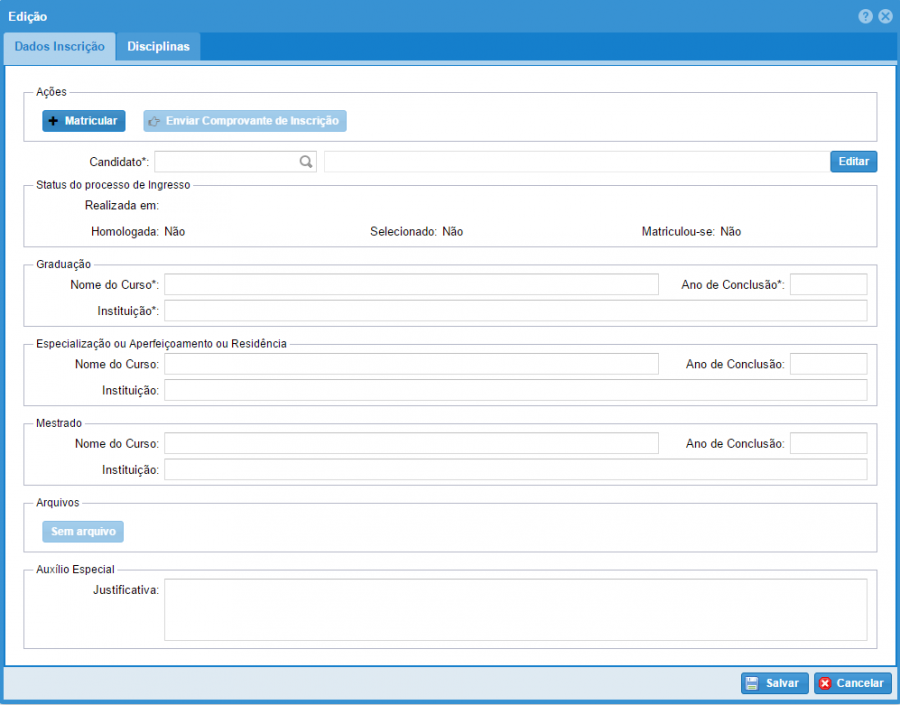This screenshot has width=900, height=705.
Task: Click Graduação Nome do Curso field
Action: click(x=411, y=284)
